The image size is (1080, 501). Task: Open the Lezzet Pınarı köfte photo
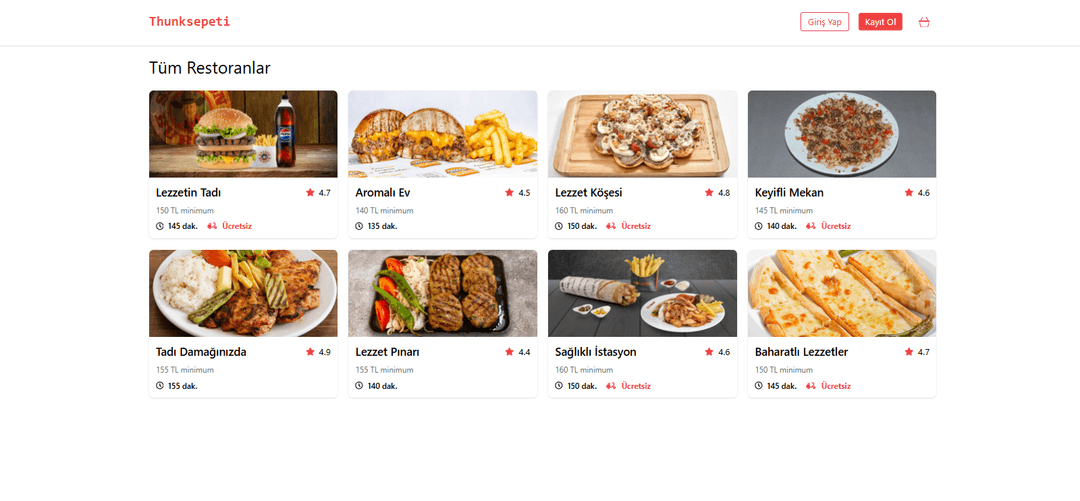click(x=443, y=294)
